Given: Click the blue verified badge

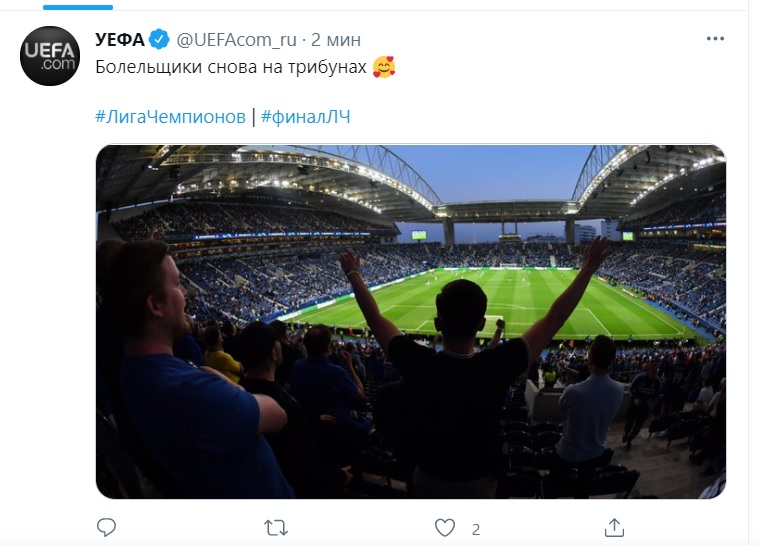Looking at the screenshot, I should (x=159, y=40).
